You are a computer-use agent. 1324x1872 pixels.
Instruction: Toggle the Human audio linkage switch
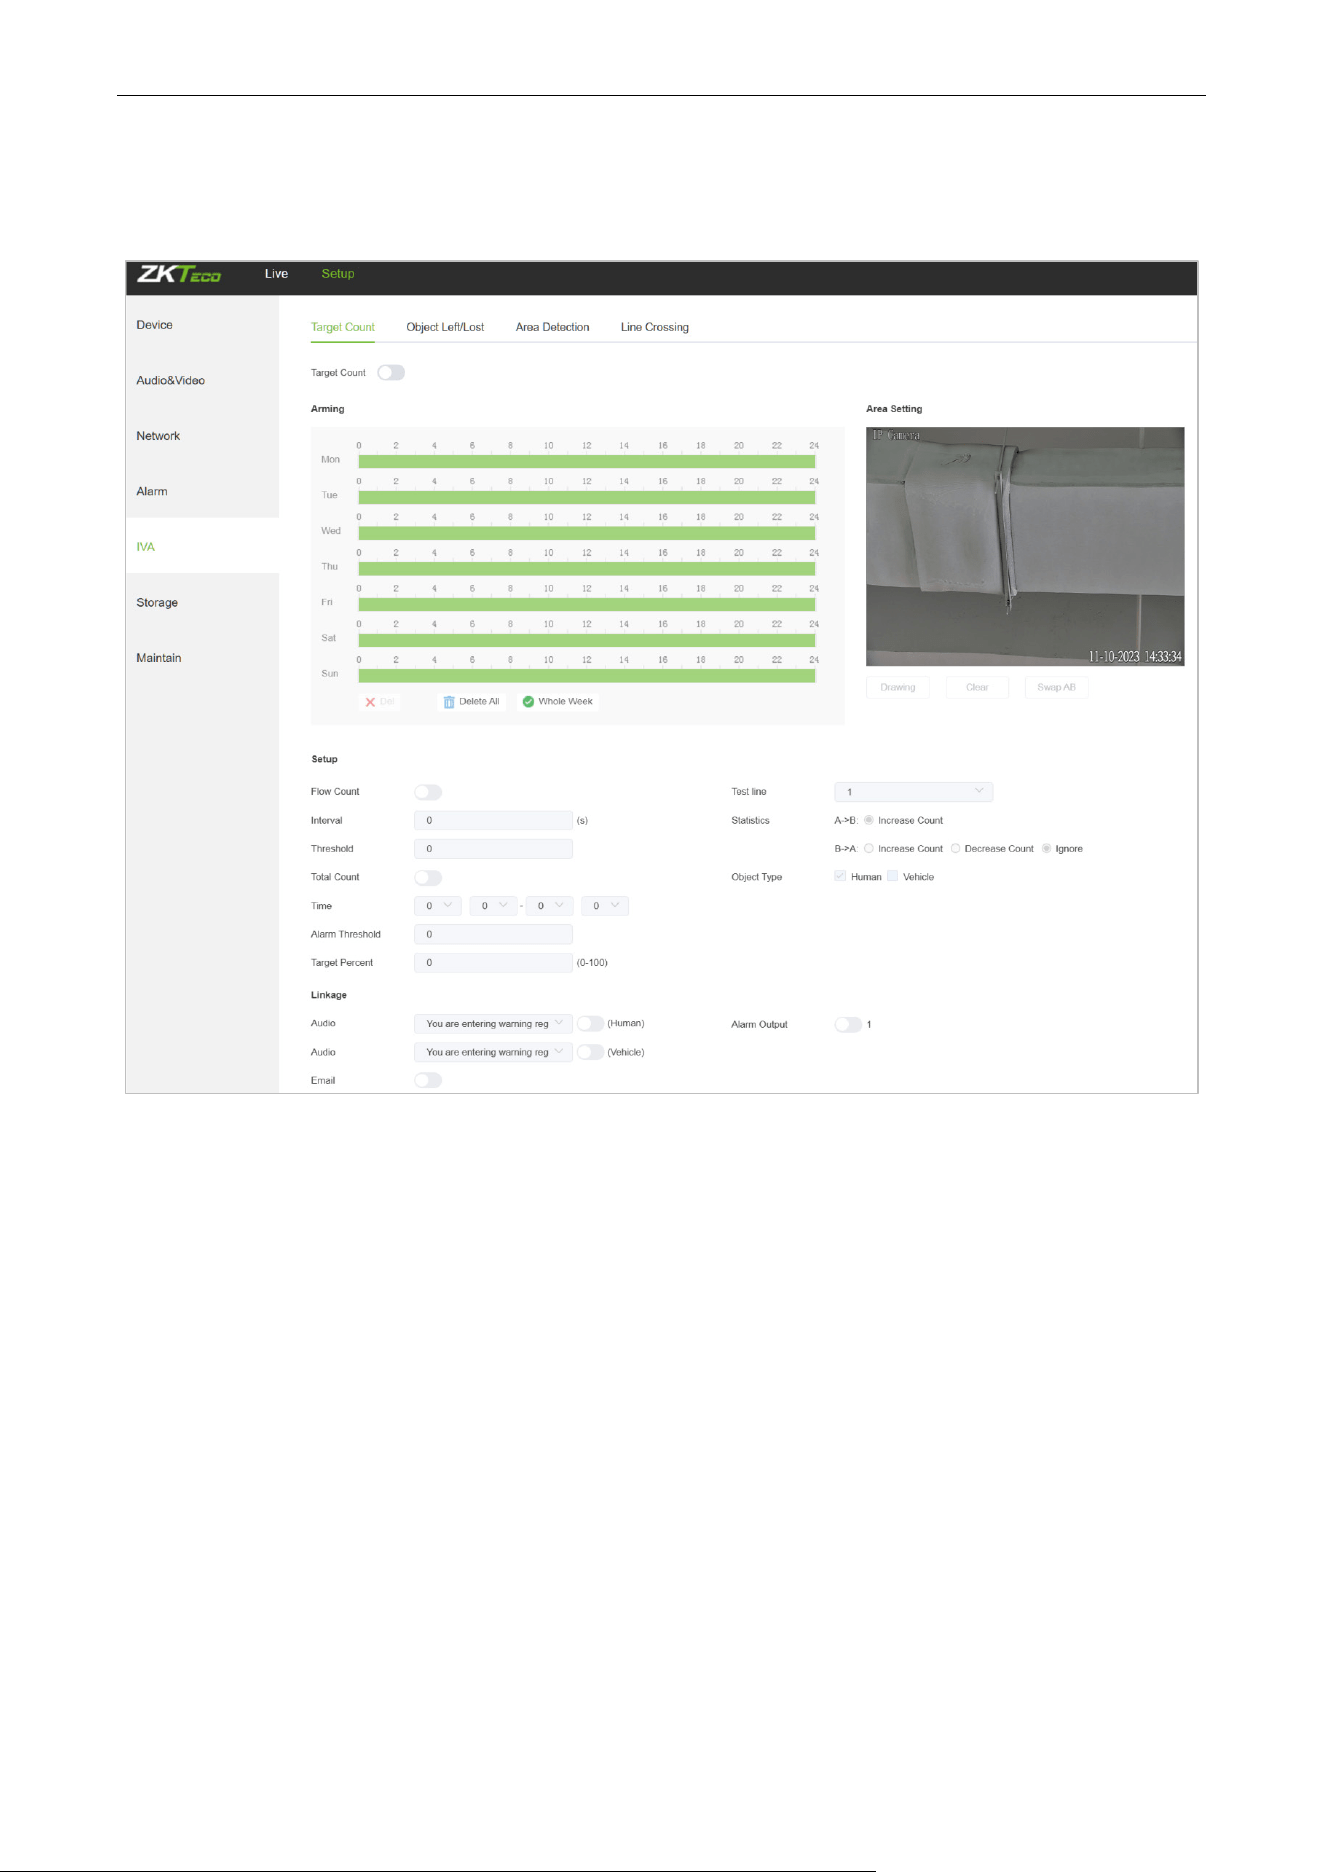click(591, 1024)
